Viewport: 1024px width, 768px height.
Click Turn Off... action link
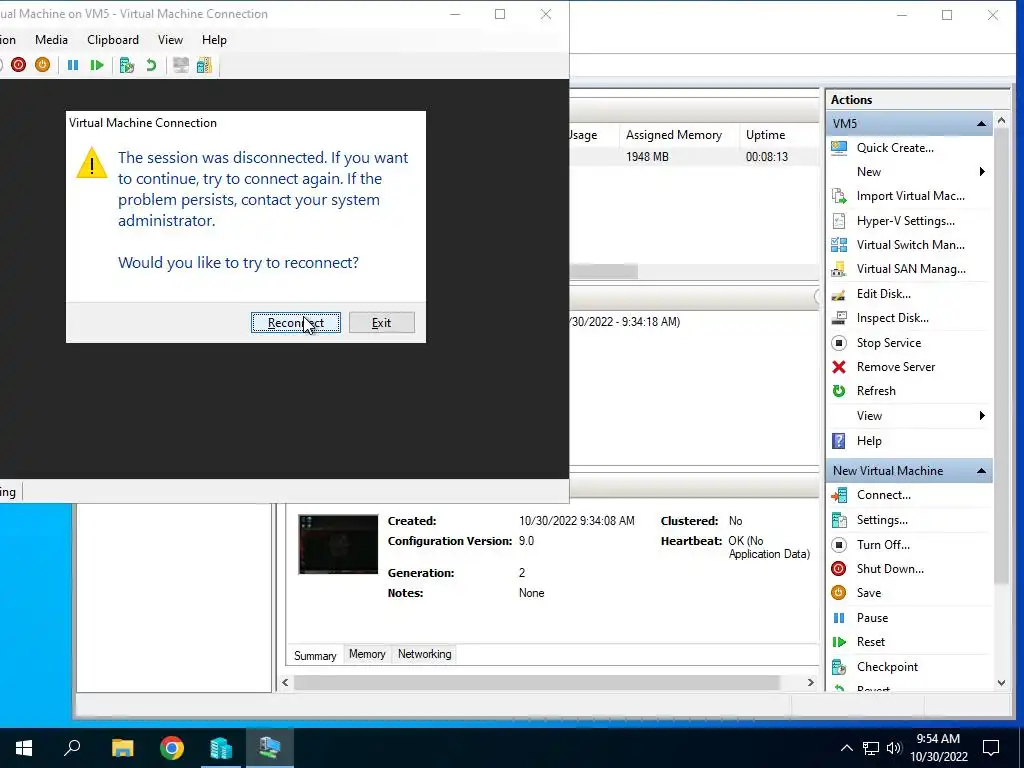[883, 545]
